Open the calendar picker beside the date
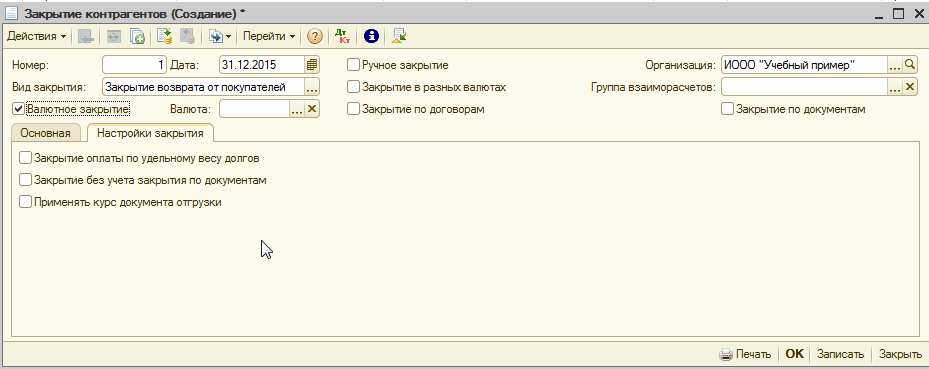The width and height of the screenshot is (929, 369). (312, 65)
